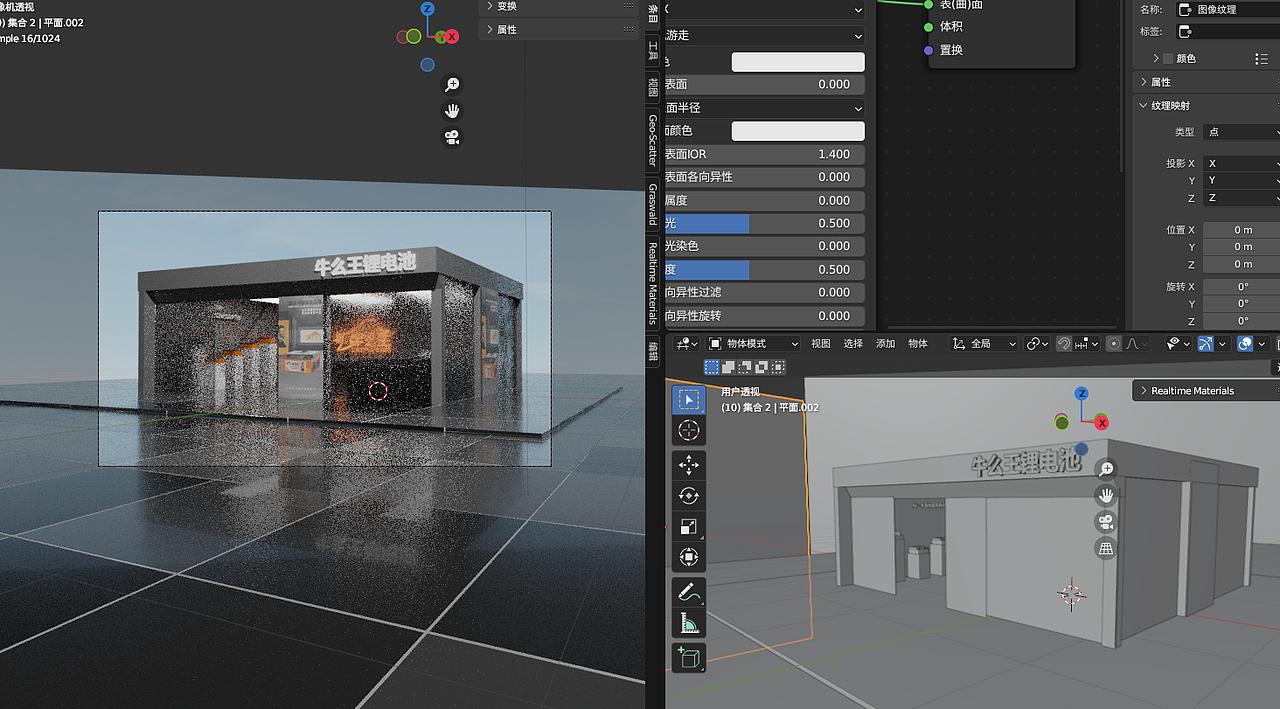This screenshot has height=709, width=1280.
Task: Open the snap settings dropdown
Action: (x=1087, y=343)
